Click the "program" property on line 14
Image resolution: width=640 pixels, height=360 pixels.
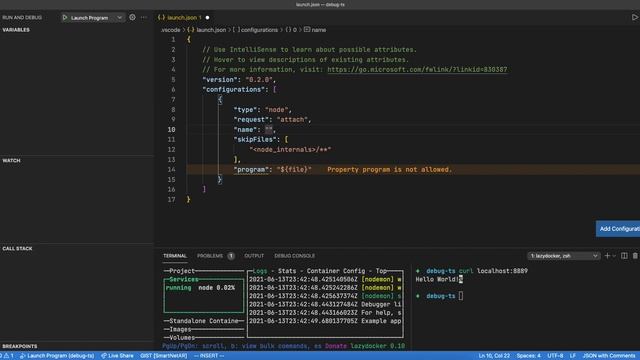click(251, 169)
